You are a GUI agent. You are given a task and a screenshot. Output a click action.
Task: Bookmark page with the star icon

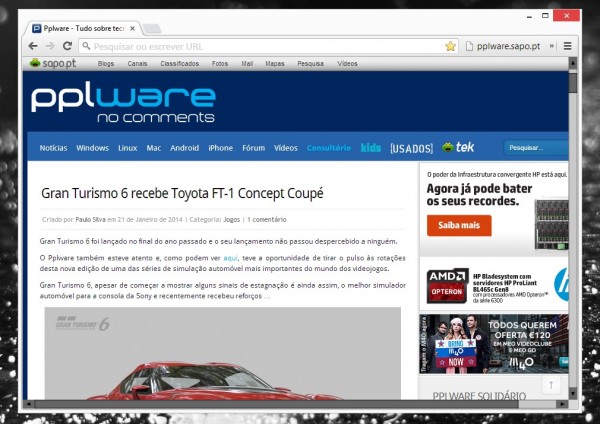click(x=450, y=46)
